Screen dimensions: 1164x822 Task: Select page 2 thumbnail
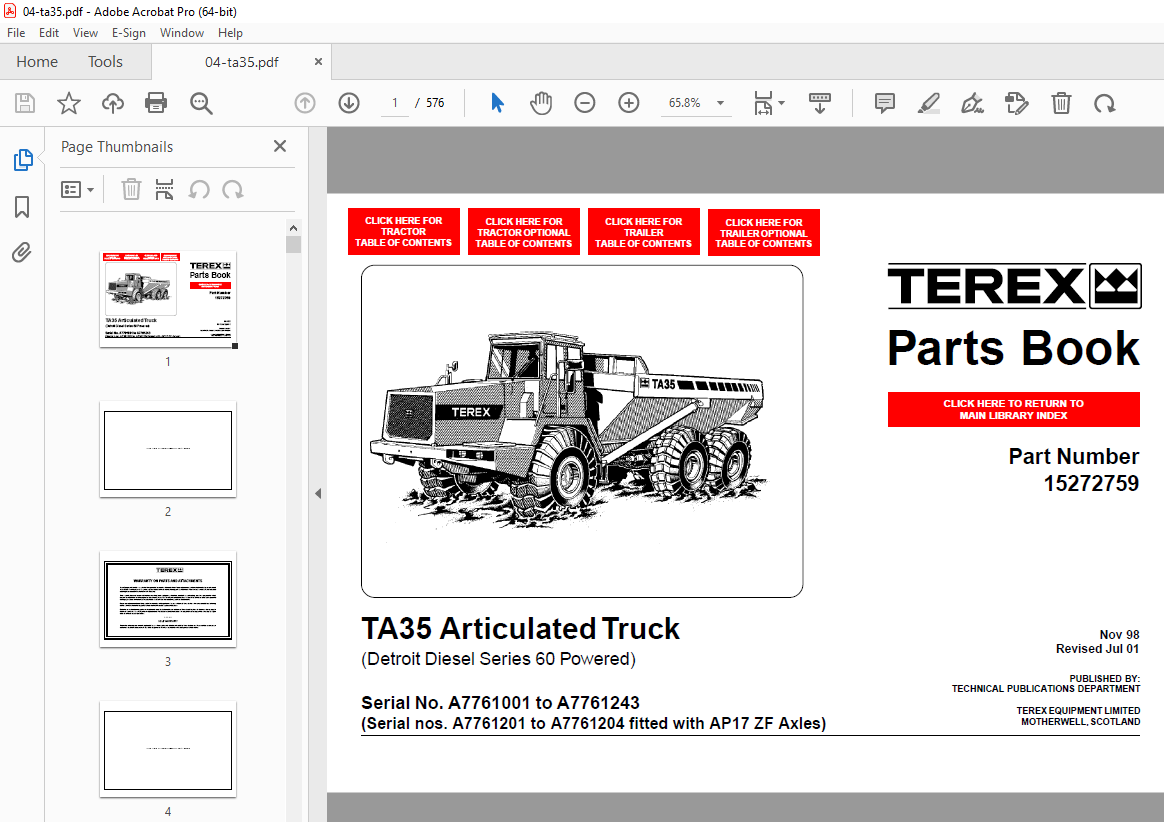(x=169, y=450)
